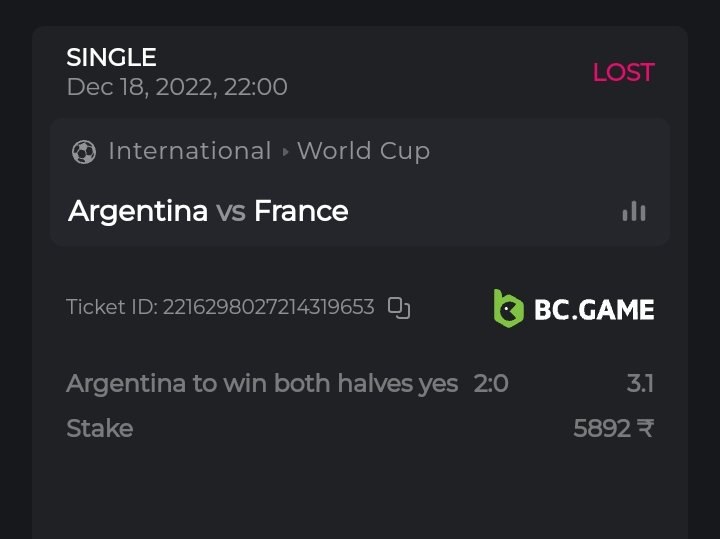Click the LOST status label
Viewport: 720px width, 539px height.
click(623, 72)
